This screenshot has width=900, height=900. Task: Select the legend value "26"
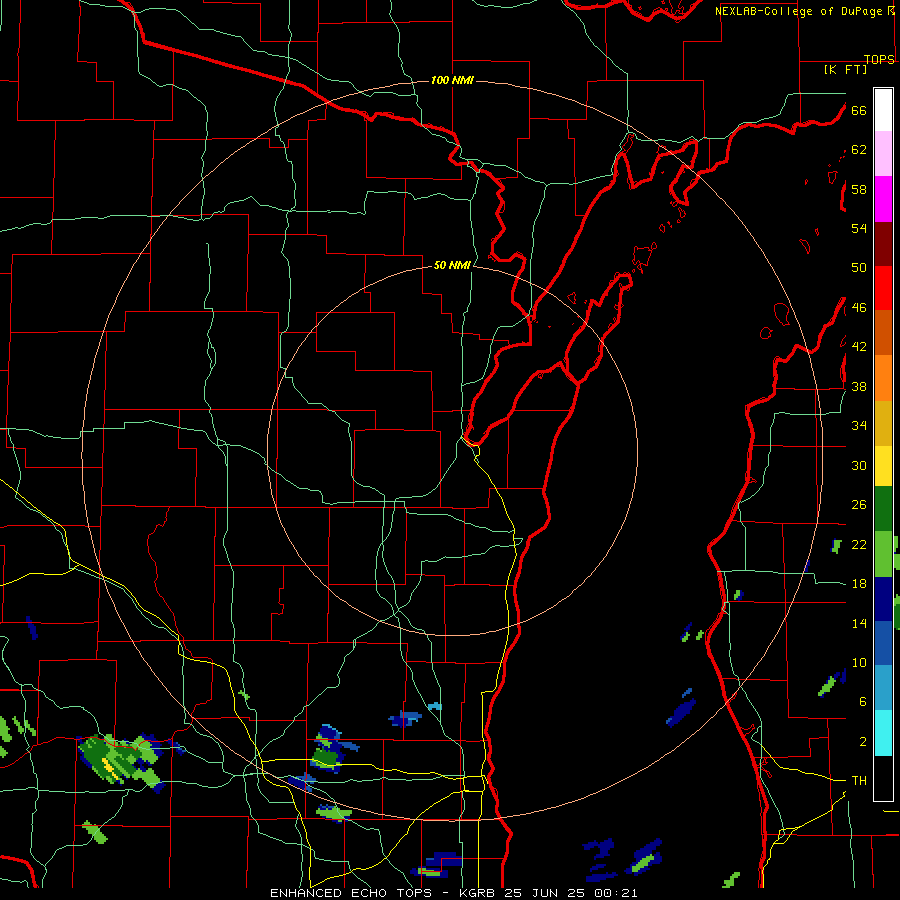[859, 505]
